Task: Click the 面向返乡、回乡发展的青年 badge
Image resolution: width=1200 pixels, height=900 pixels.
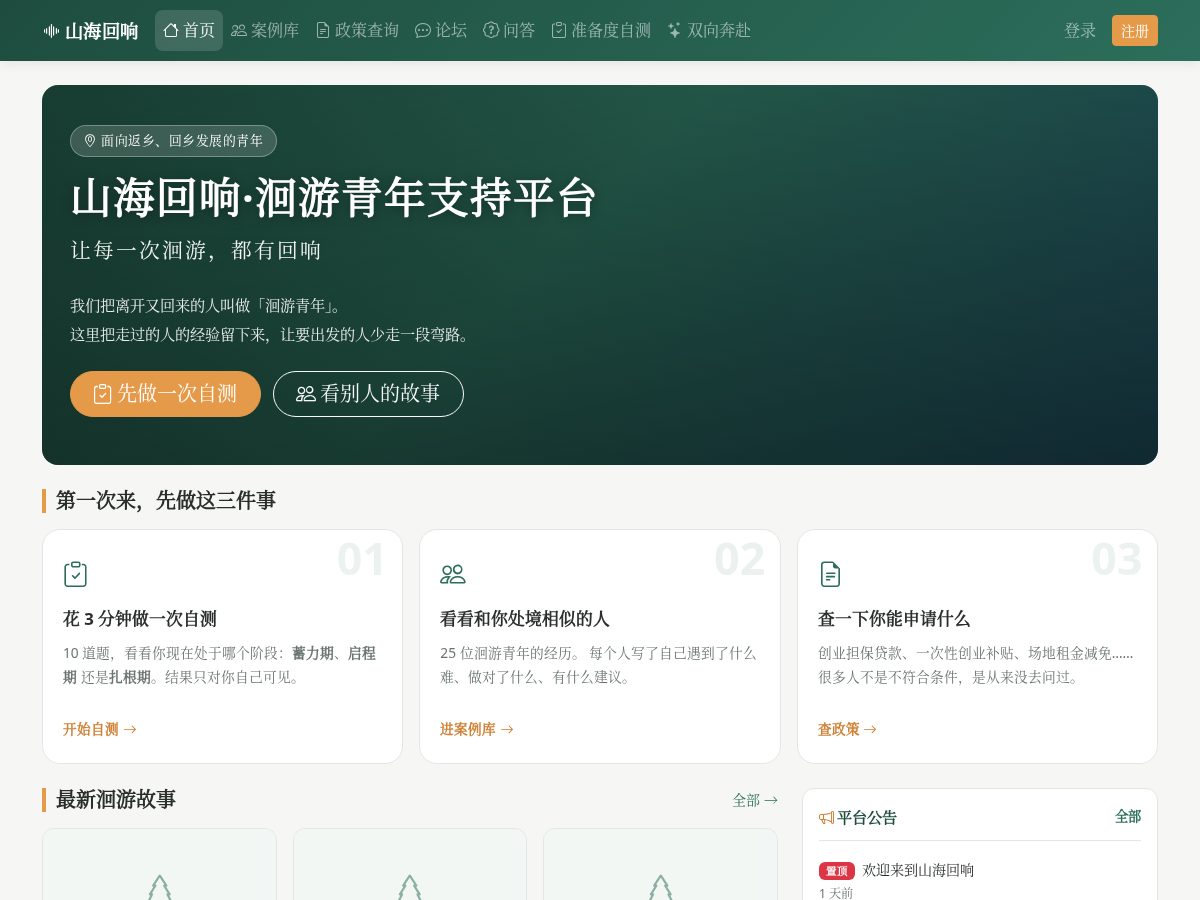Action: coord(173,141)
